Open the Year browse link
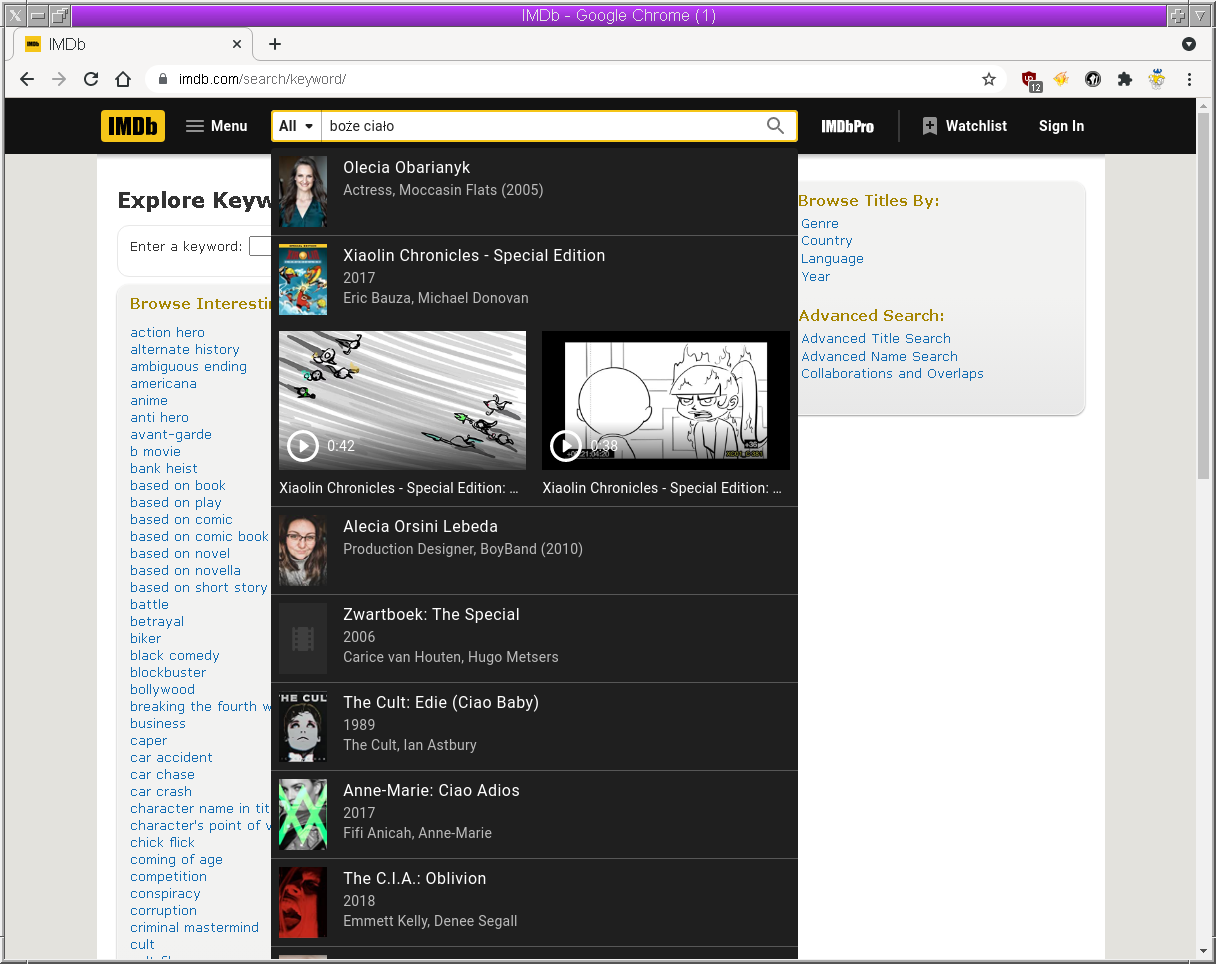1216x964 pixels. [x=816, y=277]
